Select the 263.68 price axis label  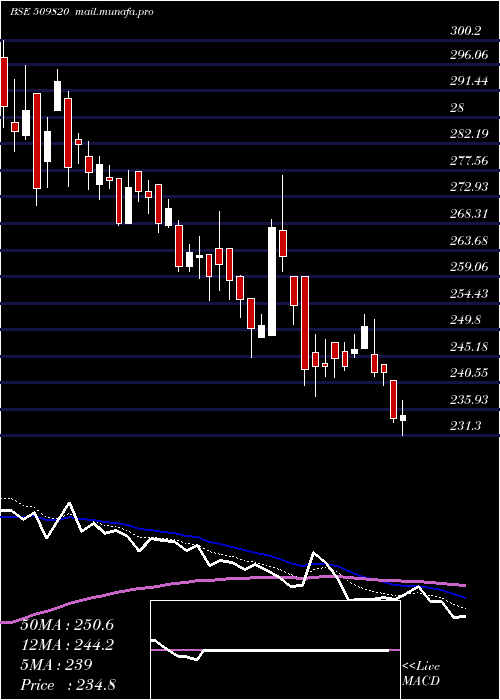[468, 241]
